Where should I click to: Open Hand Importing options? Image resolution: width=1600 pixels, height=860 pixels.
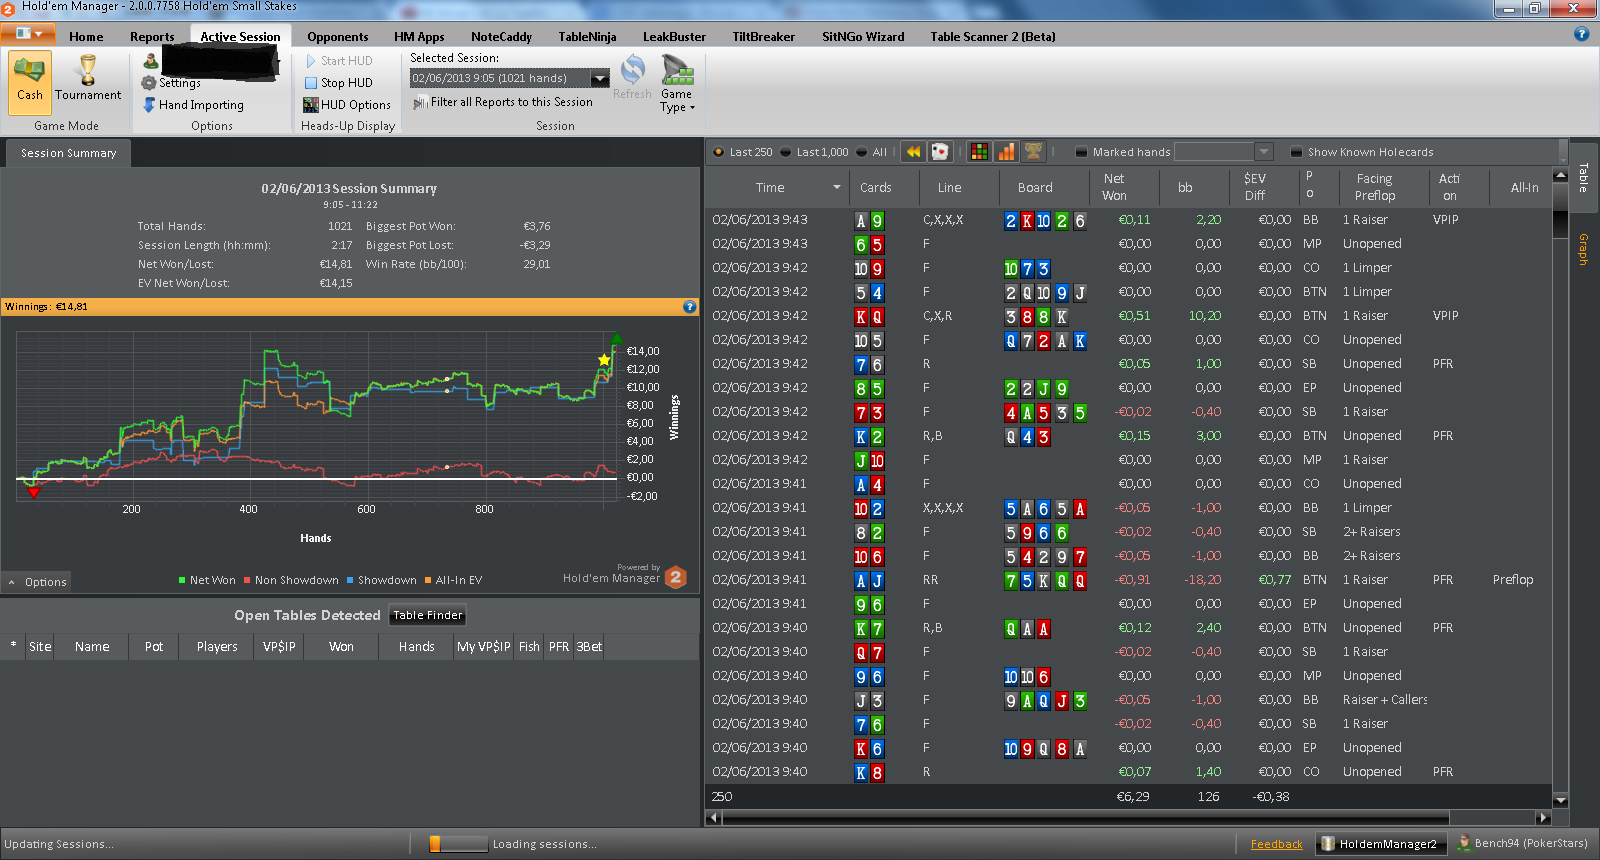coord(194,105)
